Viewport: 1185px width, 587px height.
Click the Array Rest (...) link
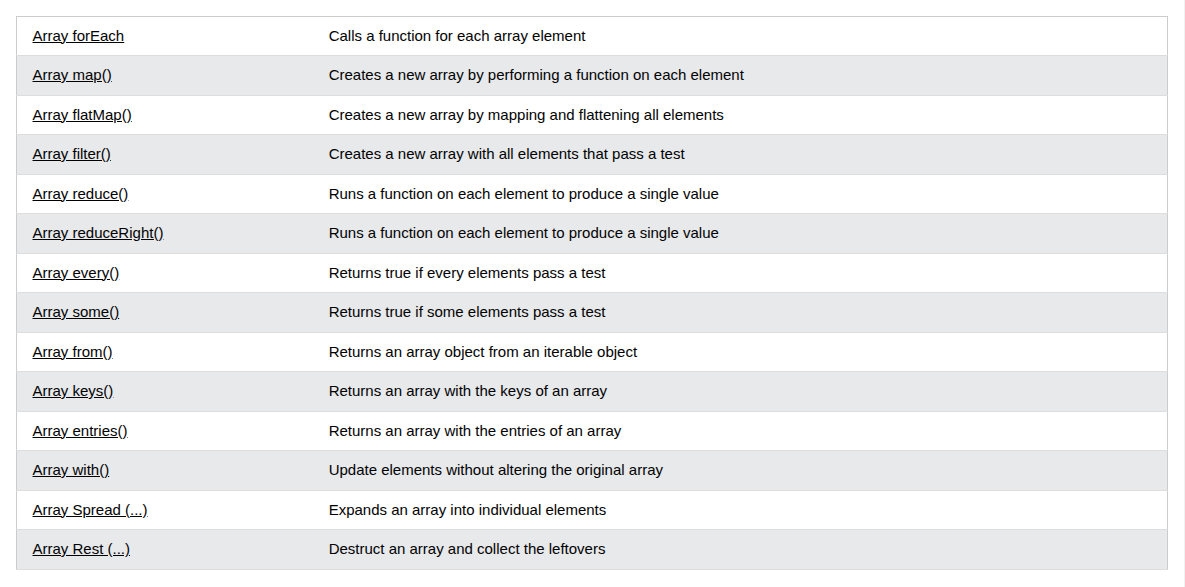[x=81, y=548]
